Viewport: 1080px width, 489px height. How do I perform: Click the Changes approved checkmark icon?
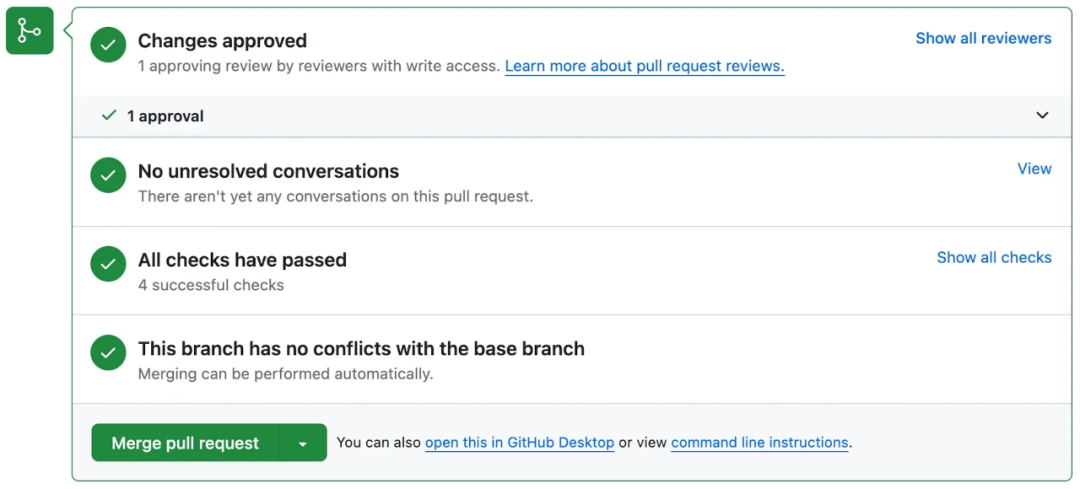click(x=108, y=45)
